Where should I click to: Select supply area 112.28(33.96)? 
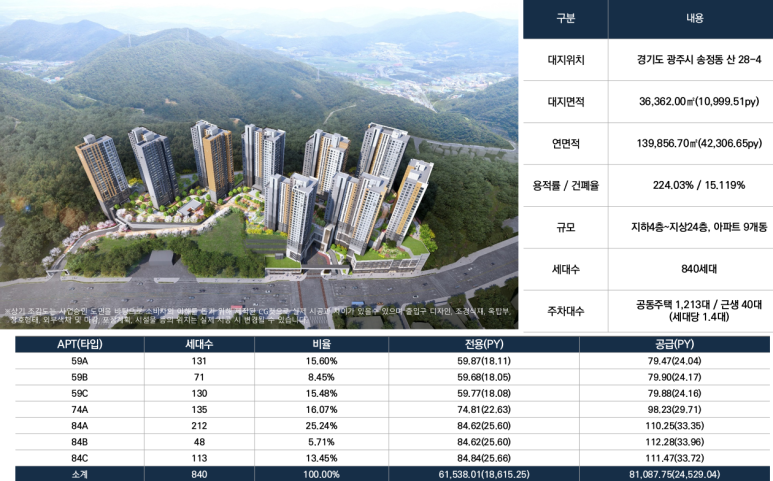(674, 442)
